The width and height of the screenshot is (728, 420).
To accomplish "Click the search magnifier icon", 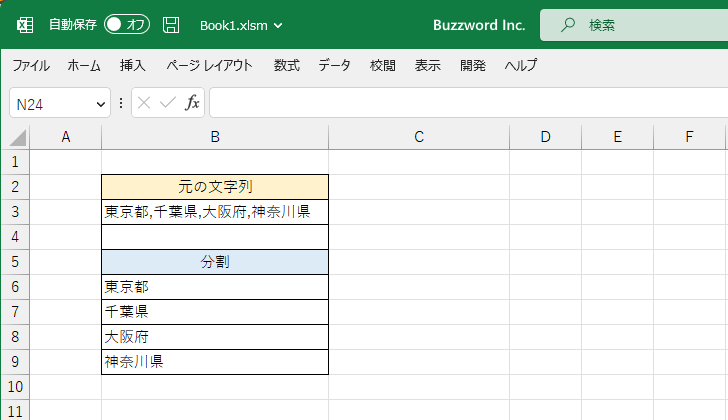I will [x=567, y=25].
